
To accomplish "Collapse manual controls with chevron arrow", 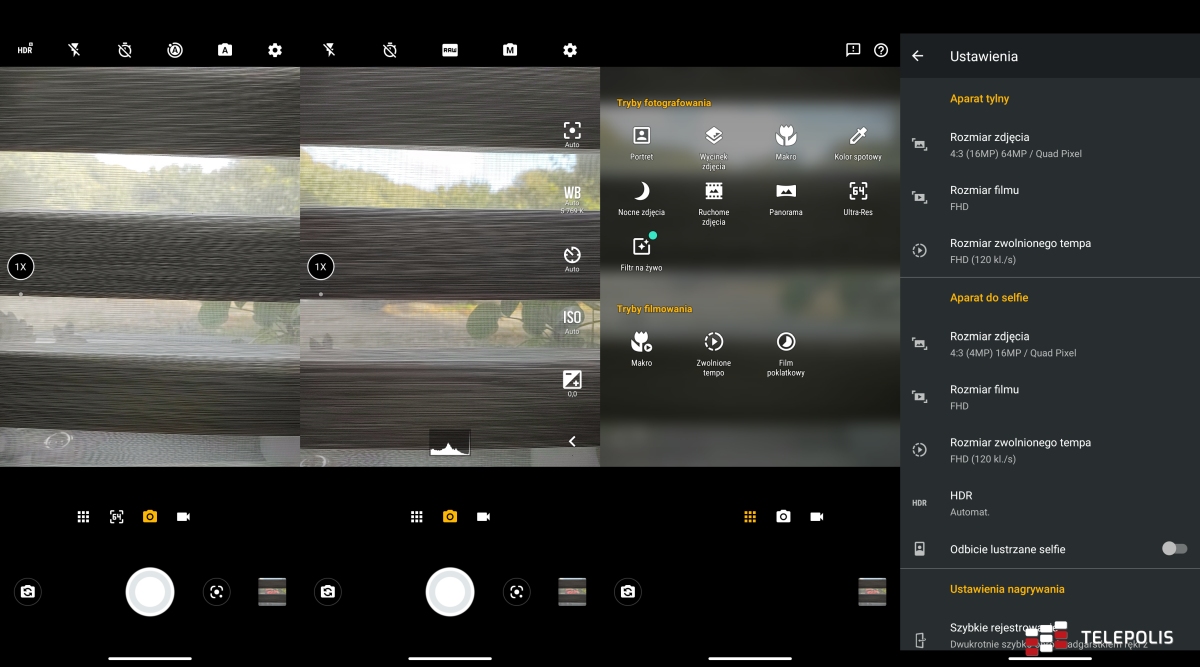I will [572, 441].
